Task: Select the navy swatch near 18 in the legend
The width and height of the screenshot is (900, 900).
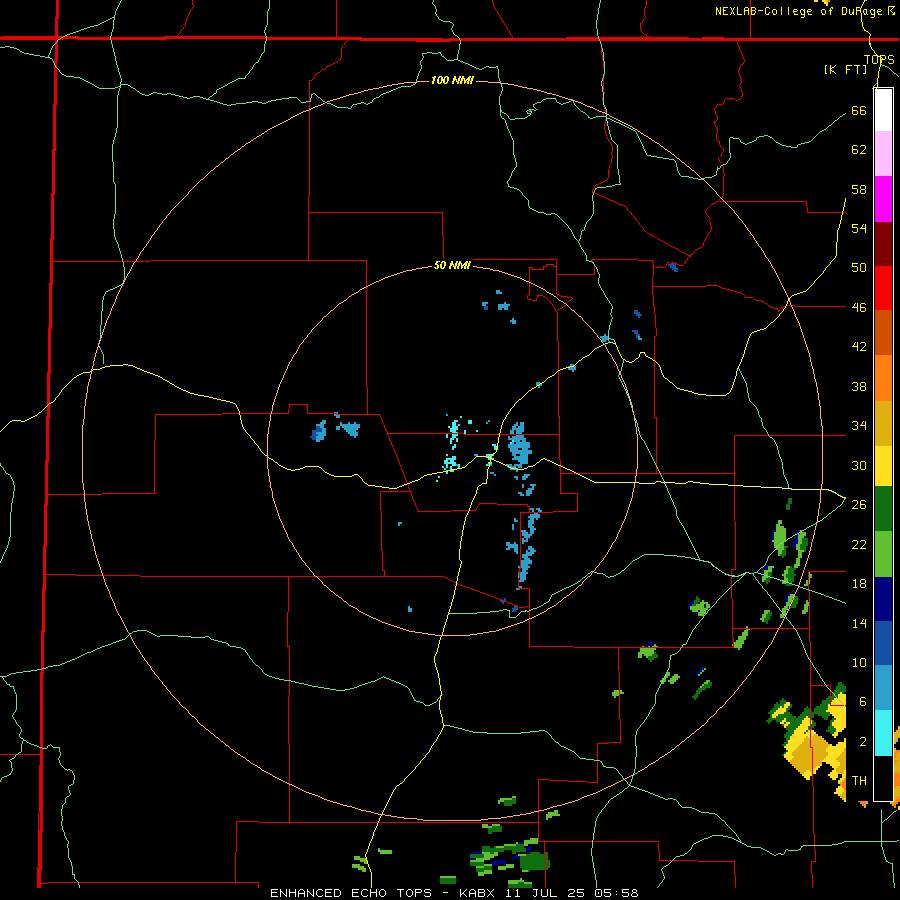Action: (883, 599)
